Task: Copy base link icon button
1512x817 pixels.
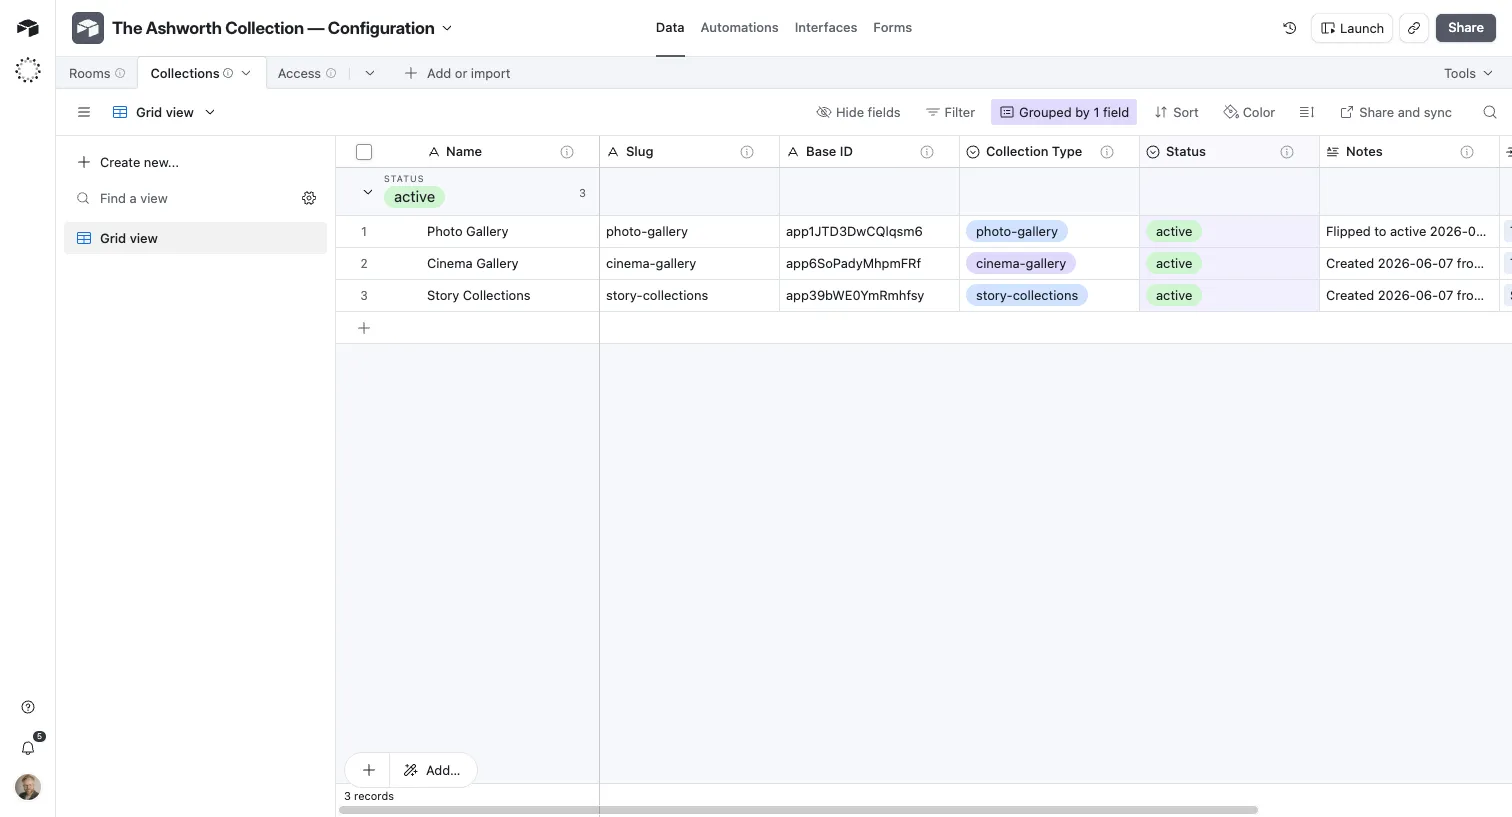Action: pos(1414,28)
